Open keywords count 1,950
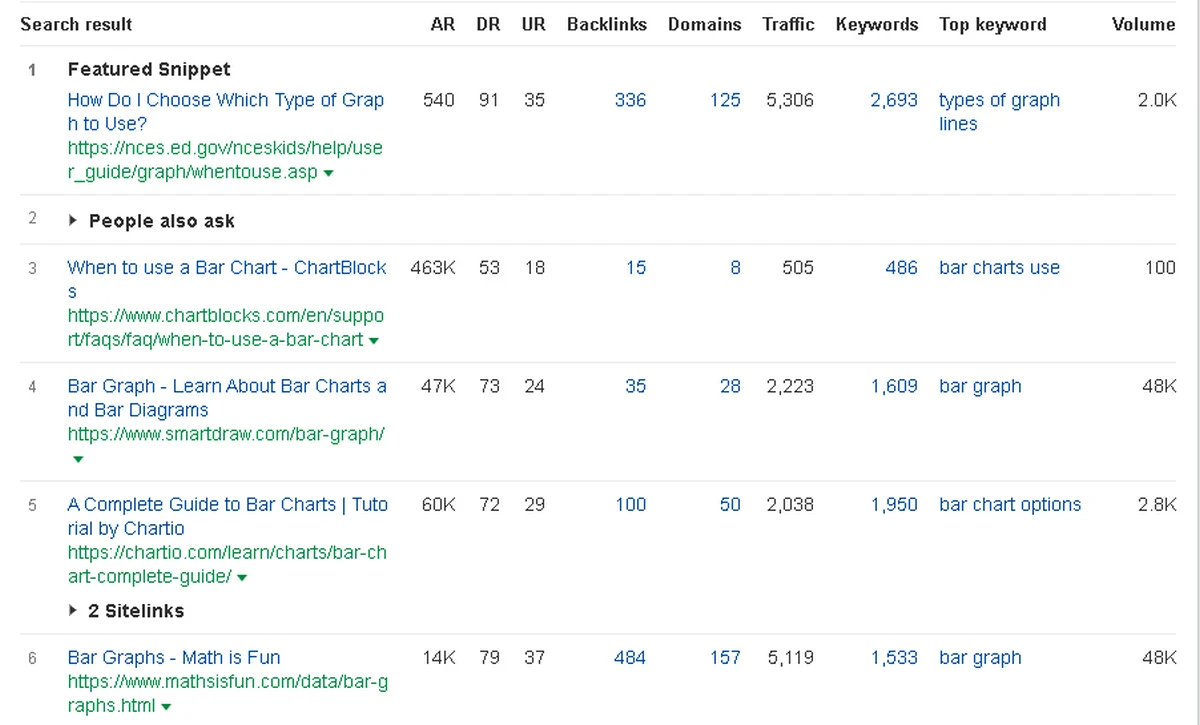This screenshot has width=1200, height=725. (894, 504)
